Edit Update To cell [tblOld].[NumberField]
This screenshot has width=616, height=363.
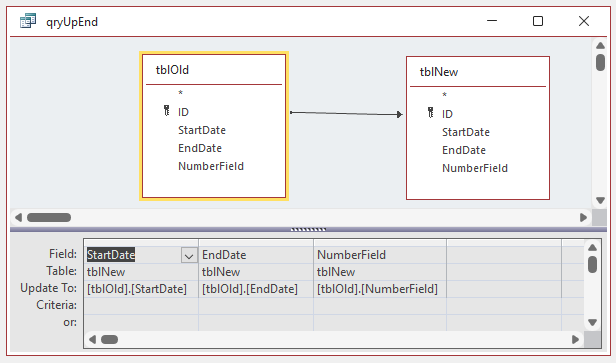coord(380,289)
